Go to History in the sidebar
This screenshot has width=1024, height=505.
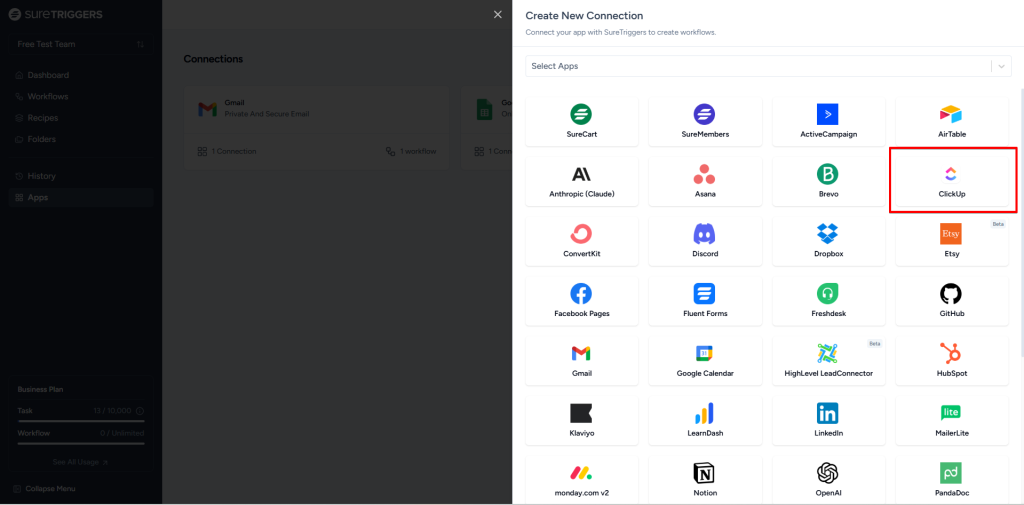point(41,176)
